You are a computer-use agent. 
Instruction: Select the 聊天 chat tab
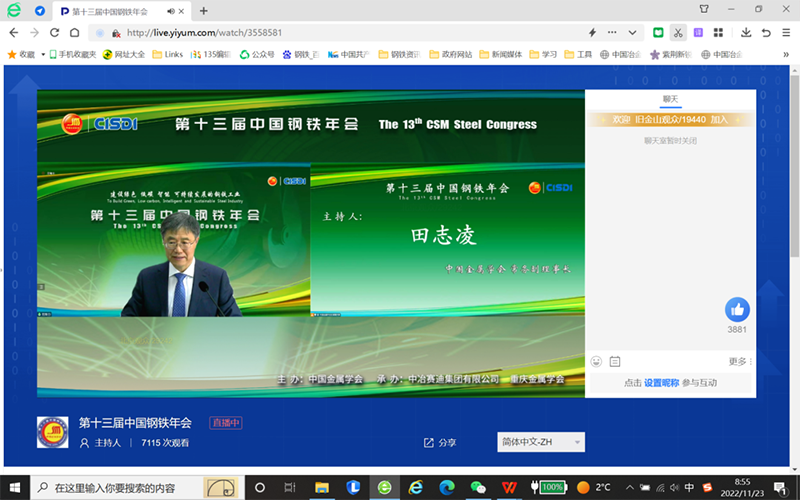pyautogui.click(x=670, y=99)
